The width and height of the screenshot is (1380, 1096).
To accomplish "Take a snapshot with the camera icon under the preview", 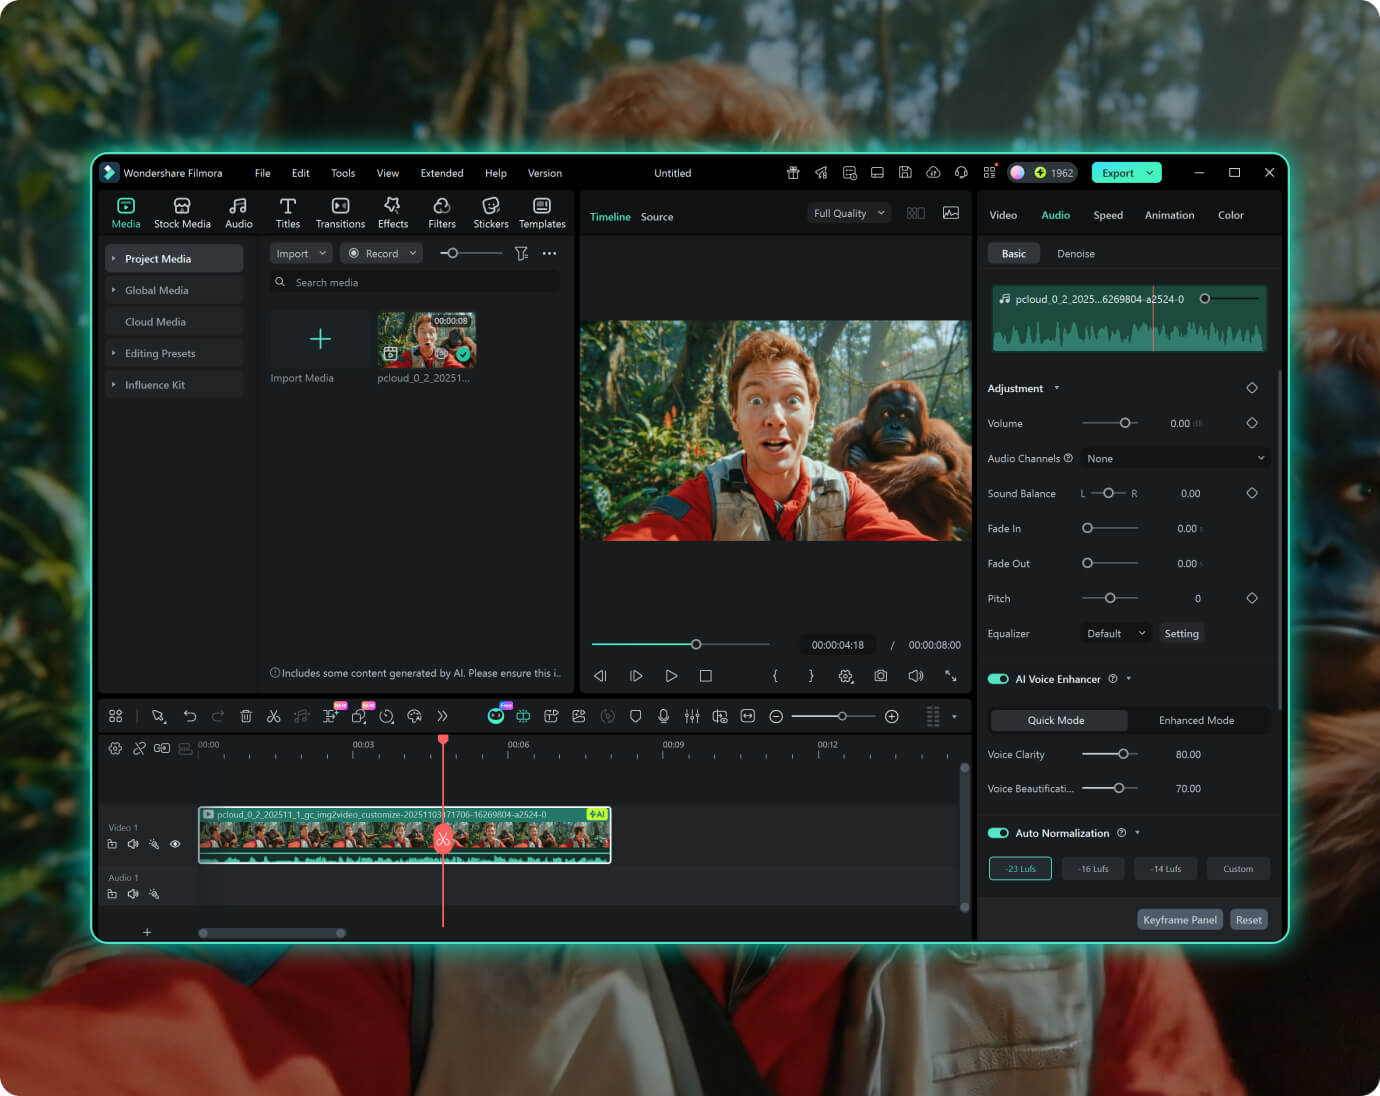I will pos(880,676).
